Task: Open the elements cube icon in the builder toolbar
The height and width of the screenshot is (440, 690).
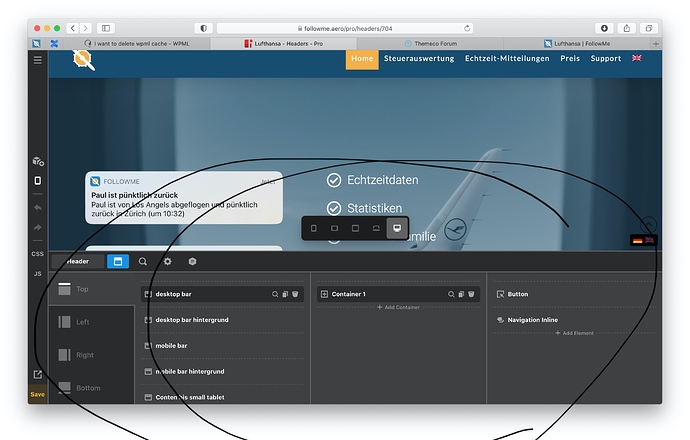Action: click(192, 261)
